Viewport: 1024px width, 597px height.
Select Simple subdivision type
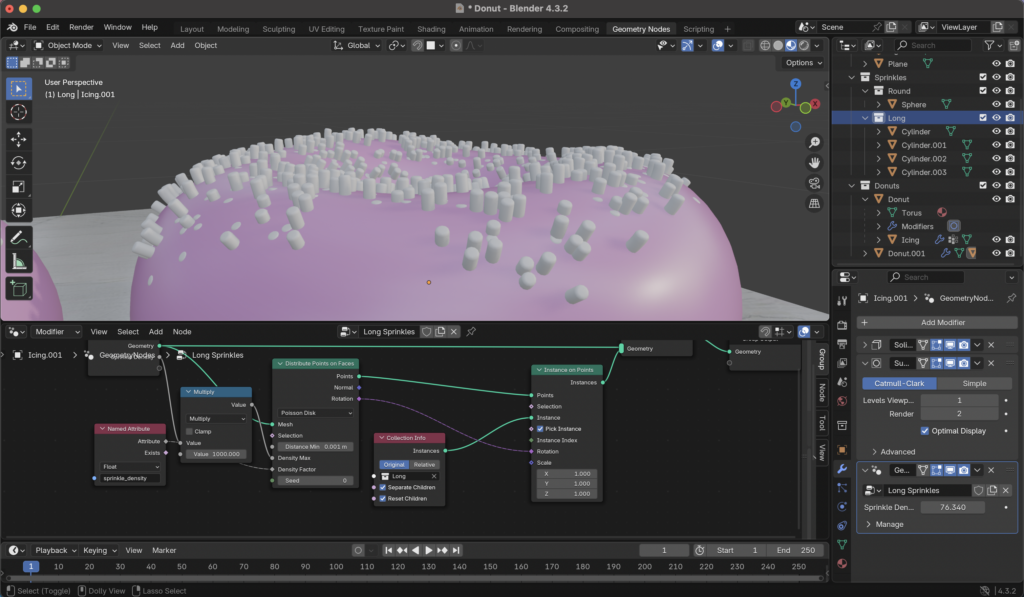pyautogui.click(x=974, y=383)
